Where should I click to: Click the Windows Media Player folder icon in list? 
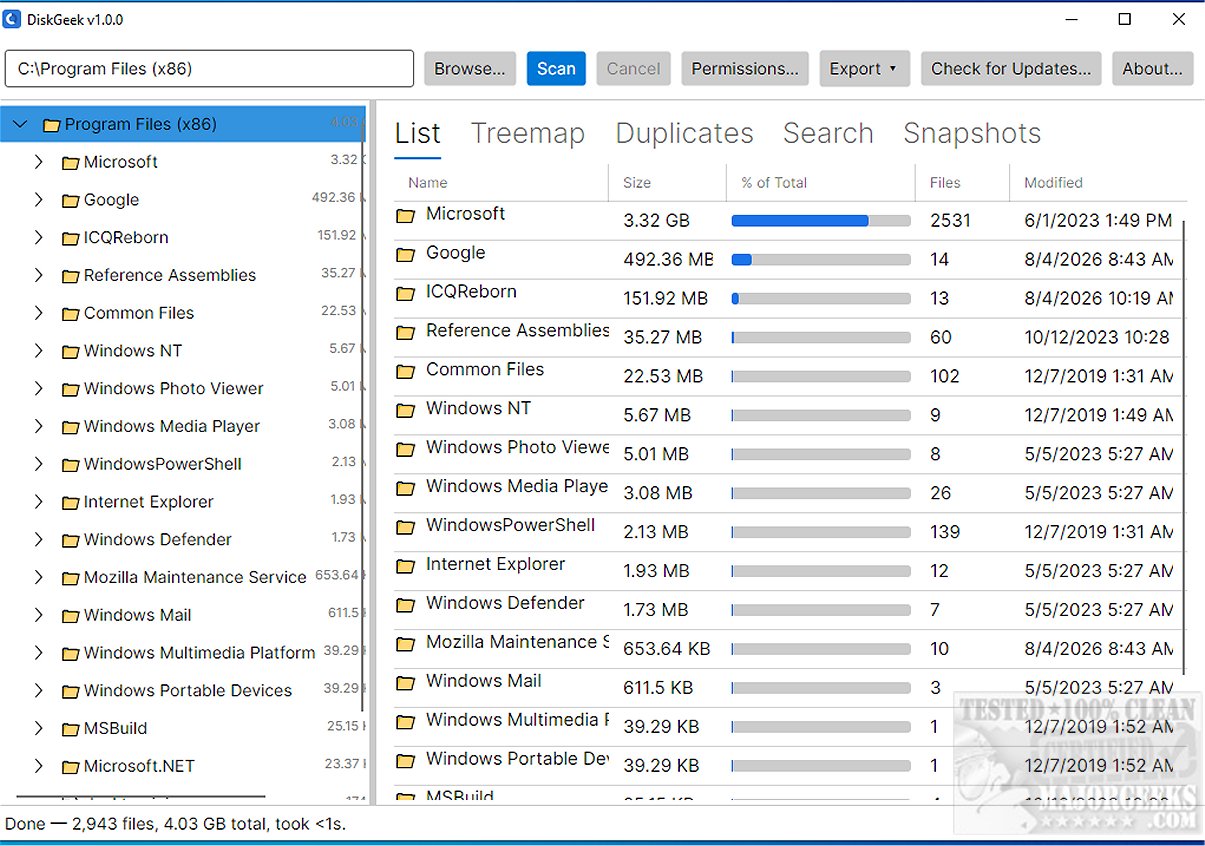[405, 489]
